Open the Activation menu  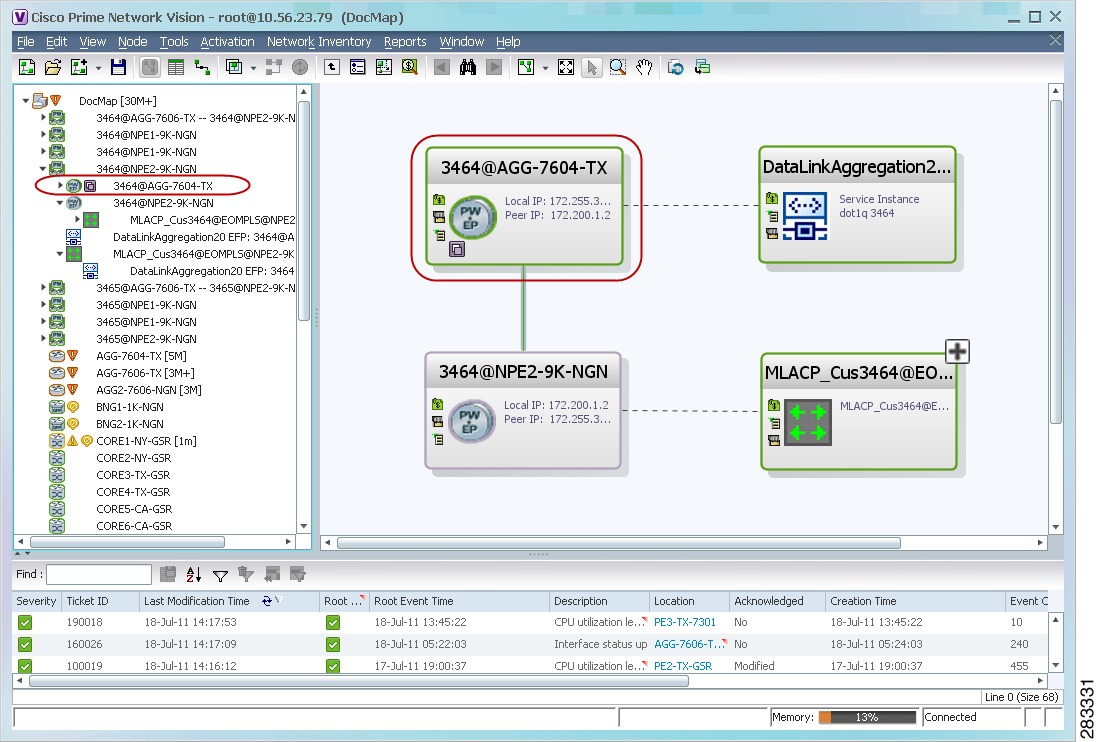pos(228,42)
